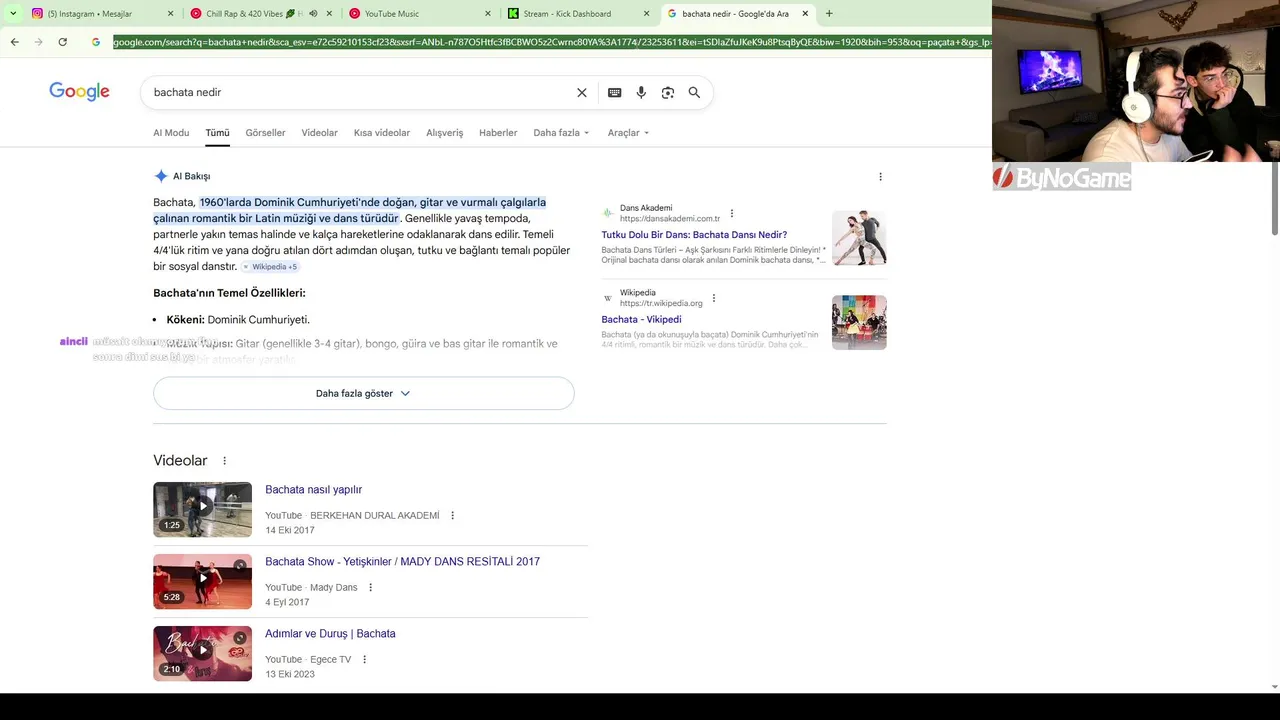The width and height of the screenshot is (1280, 720).
Task: Play the Bachata Show video thumbnail
Action: (x=202, y=581)
